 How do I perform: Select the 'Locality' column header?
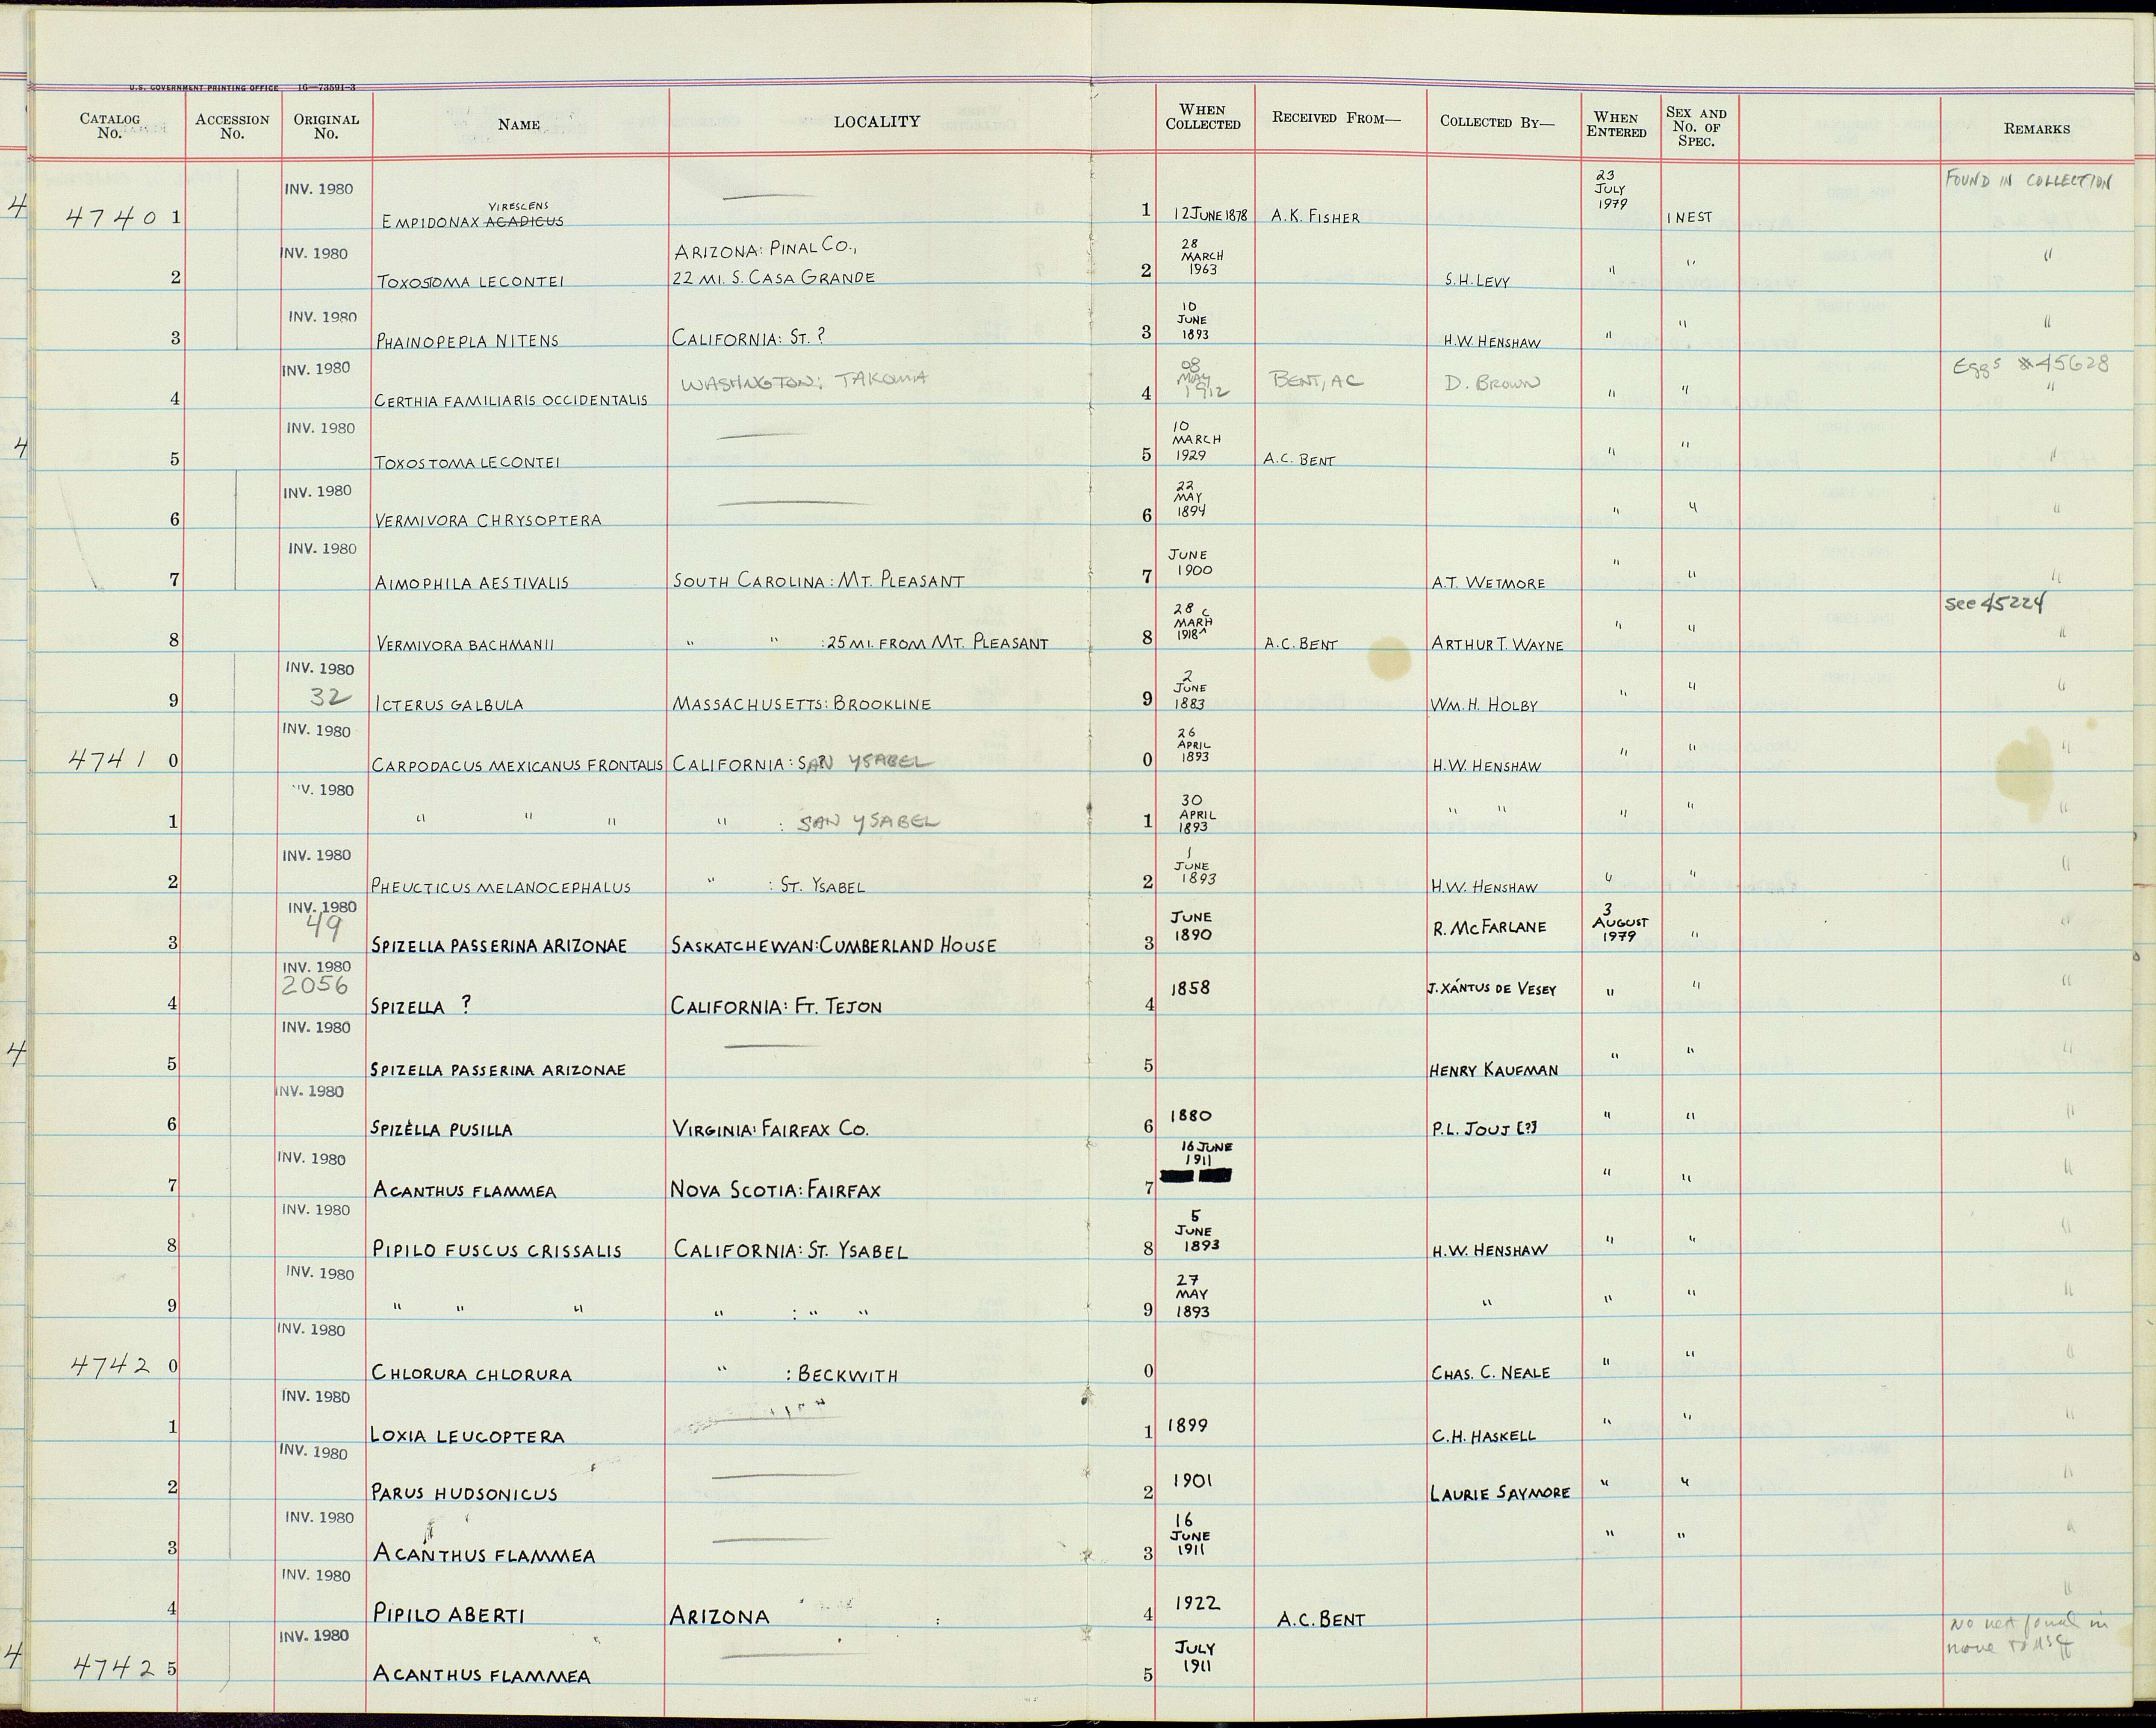pyautogui.click(x=876, y=122)
